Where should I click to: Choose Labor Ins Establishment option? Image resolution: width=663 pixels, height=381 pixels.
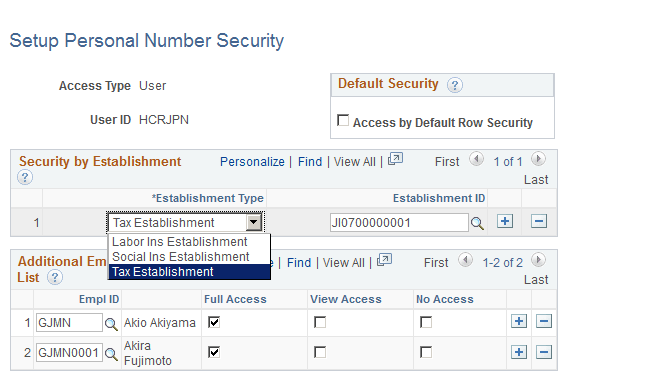click(x=189, y=242)
